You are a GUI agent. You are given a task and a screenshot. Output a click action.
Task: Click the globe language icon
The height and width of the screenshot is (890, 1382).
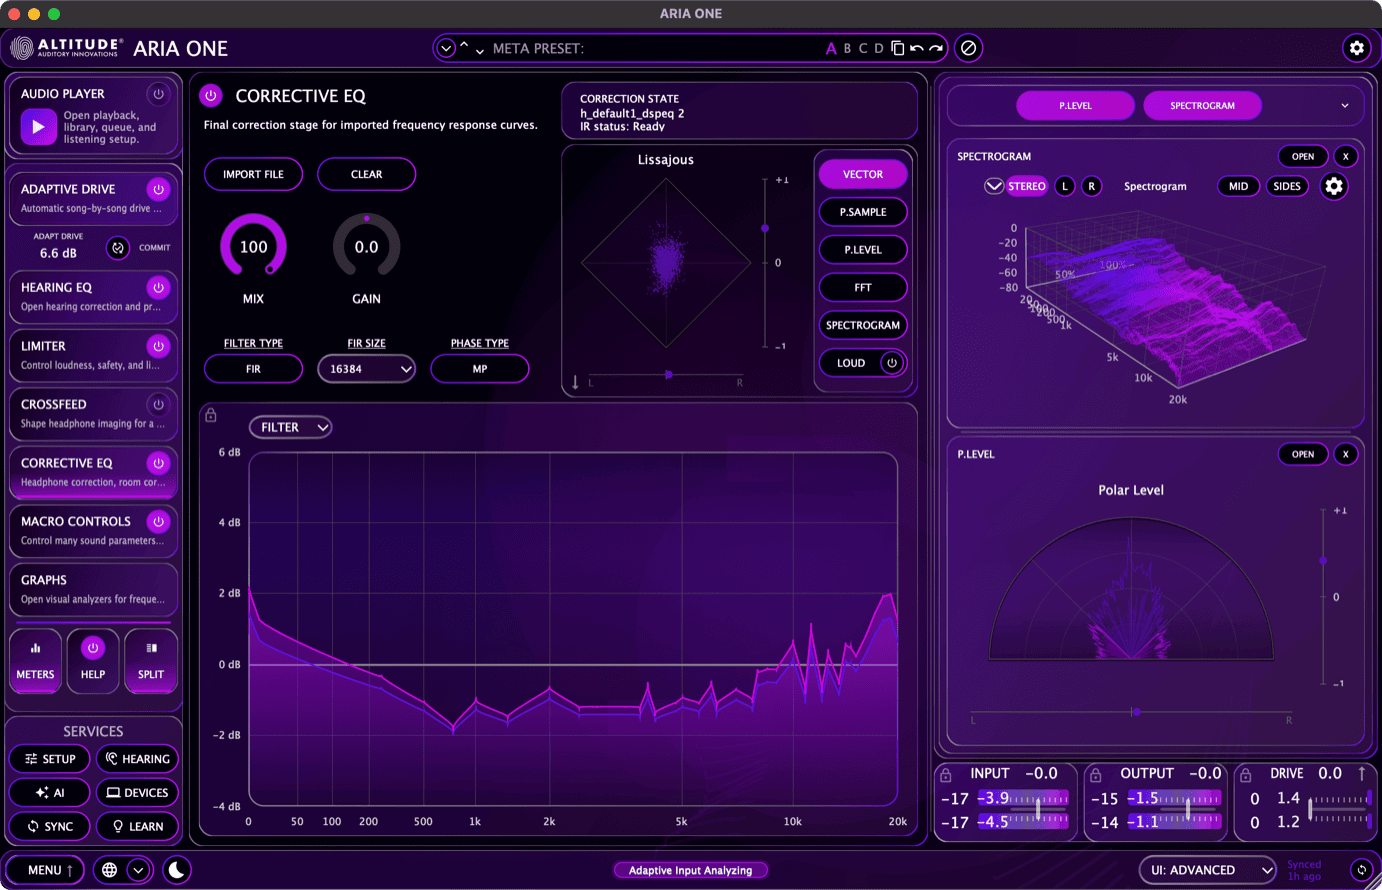coord(109,870)
